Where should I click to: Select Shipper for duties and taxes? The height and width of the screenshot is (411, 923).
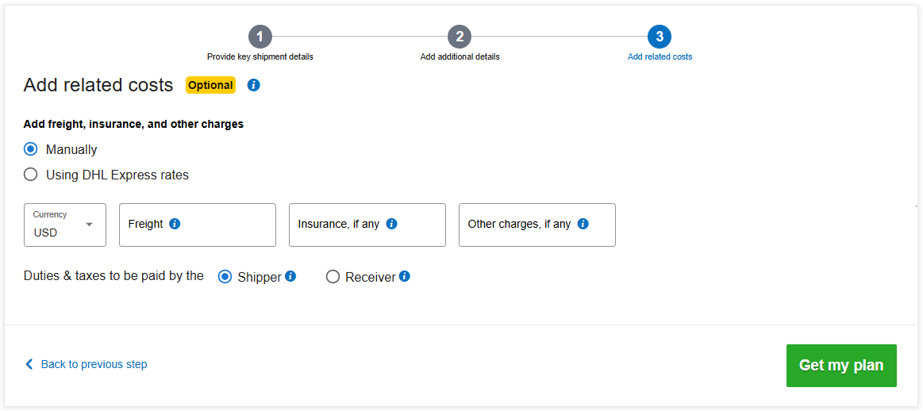[x=225, y=277]
